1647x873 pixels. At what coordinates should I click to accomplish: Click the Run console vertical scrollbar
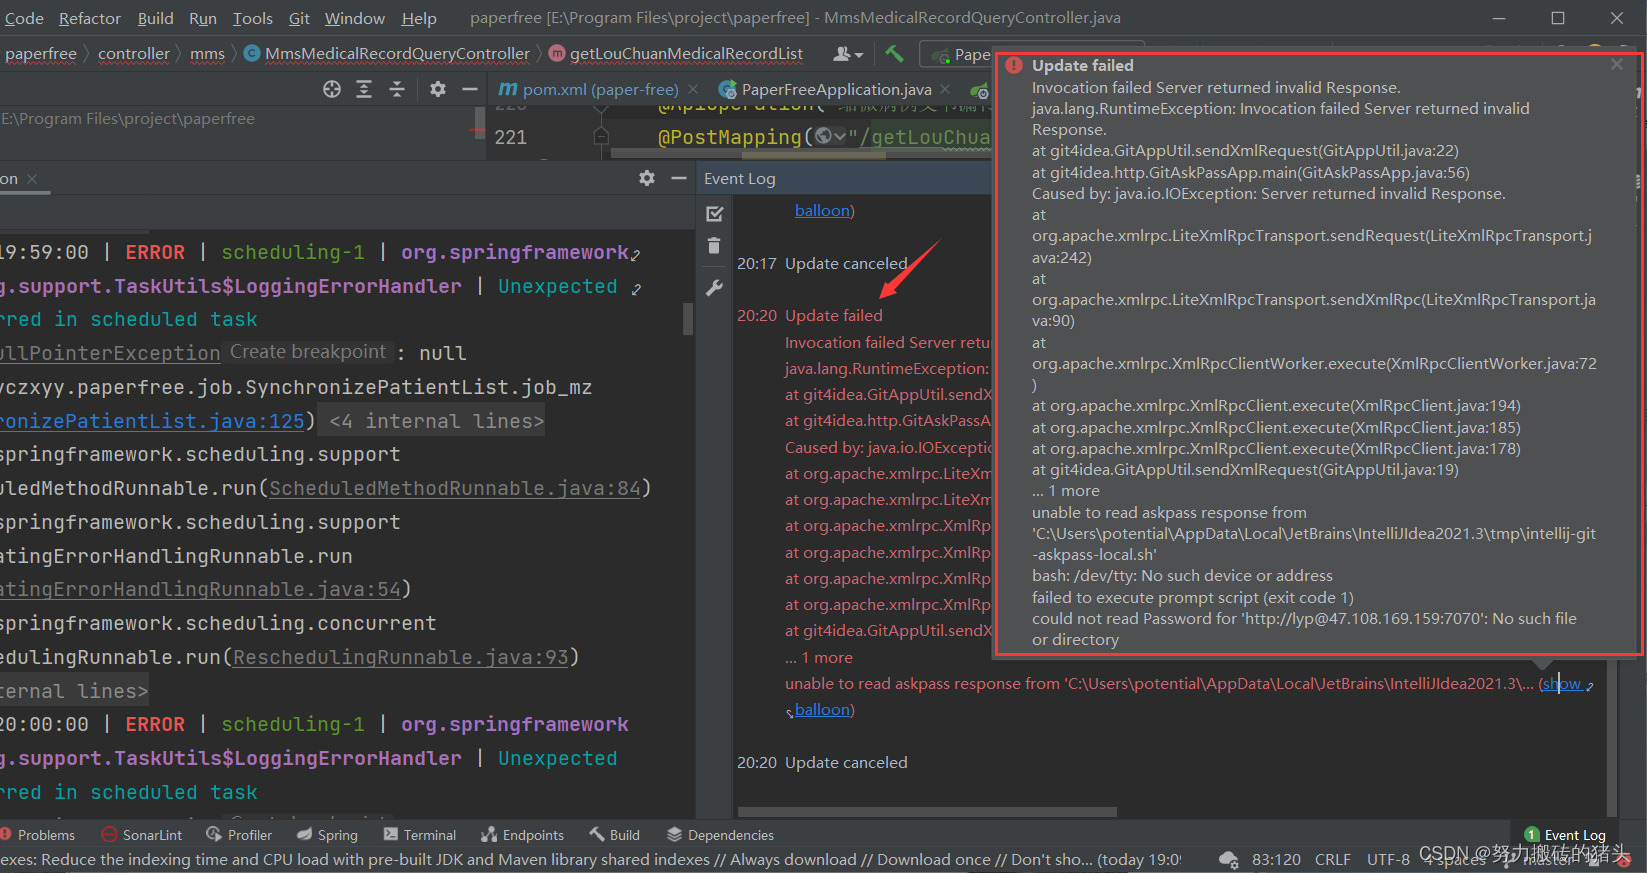(688, 320)
